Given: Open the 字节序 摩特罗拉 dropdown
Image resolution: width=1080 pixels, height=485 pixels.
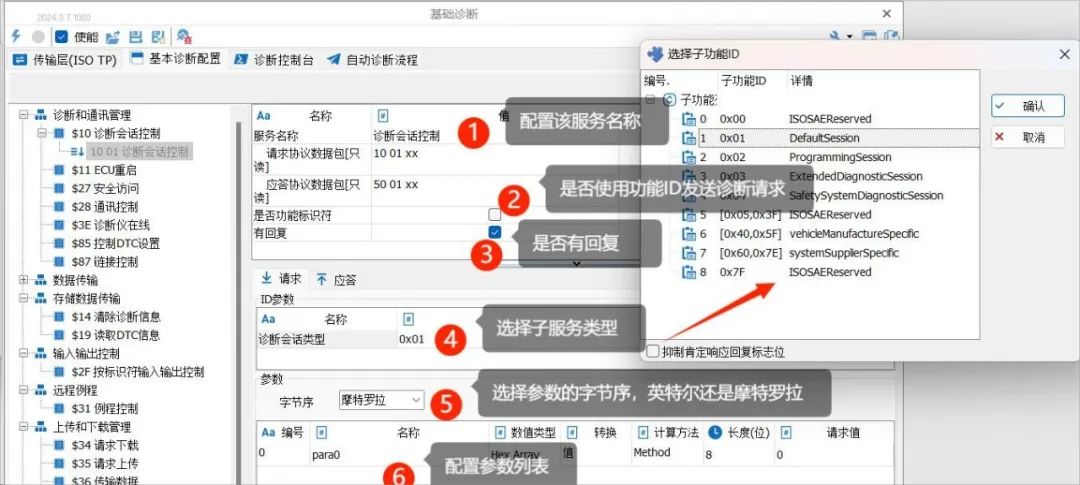Looking at the screenshot, I should click(x=382, y=400).
